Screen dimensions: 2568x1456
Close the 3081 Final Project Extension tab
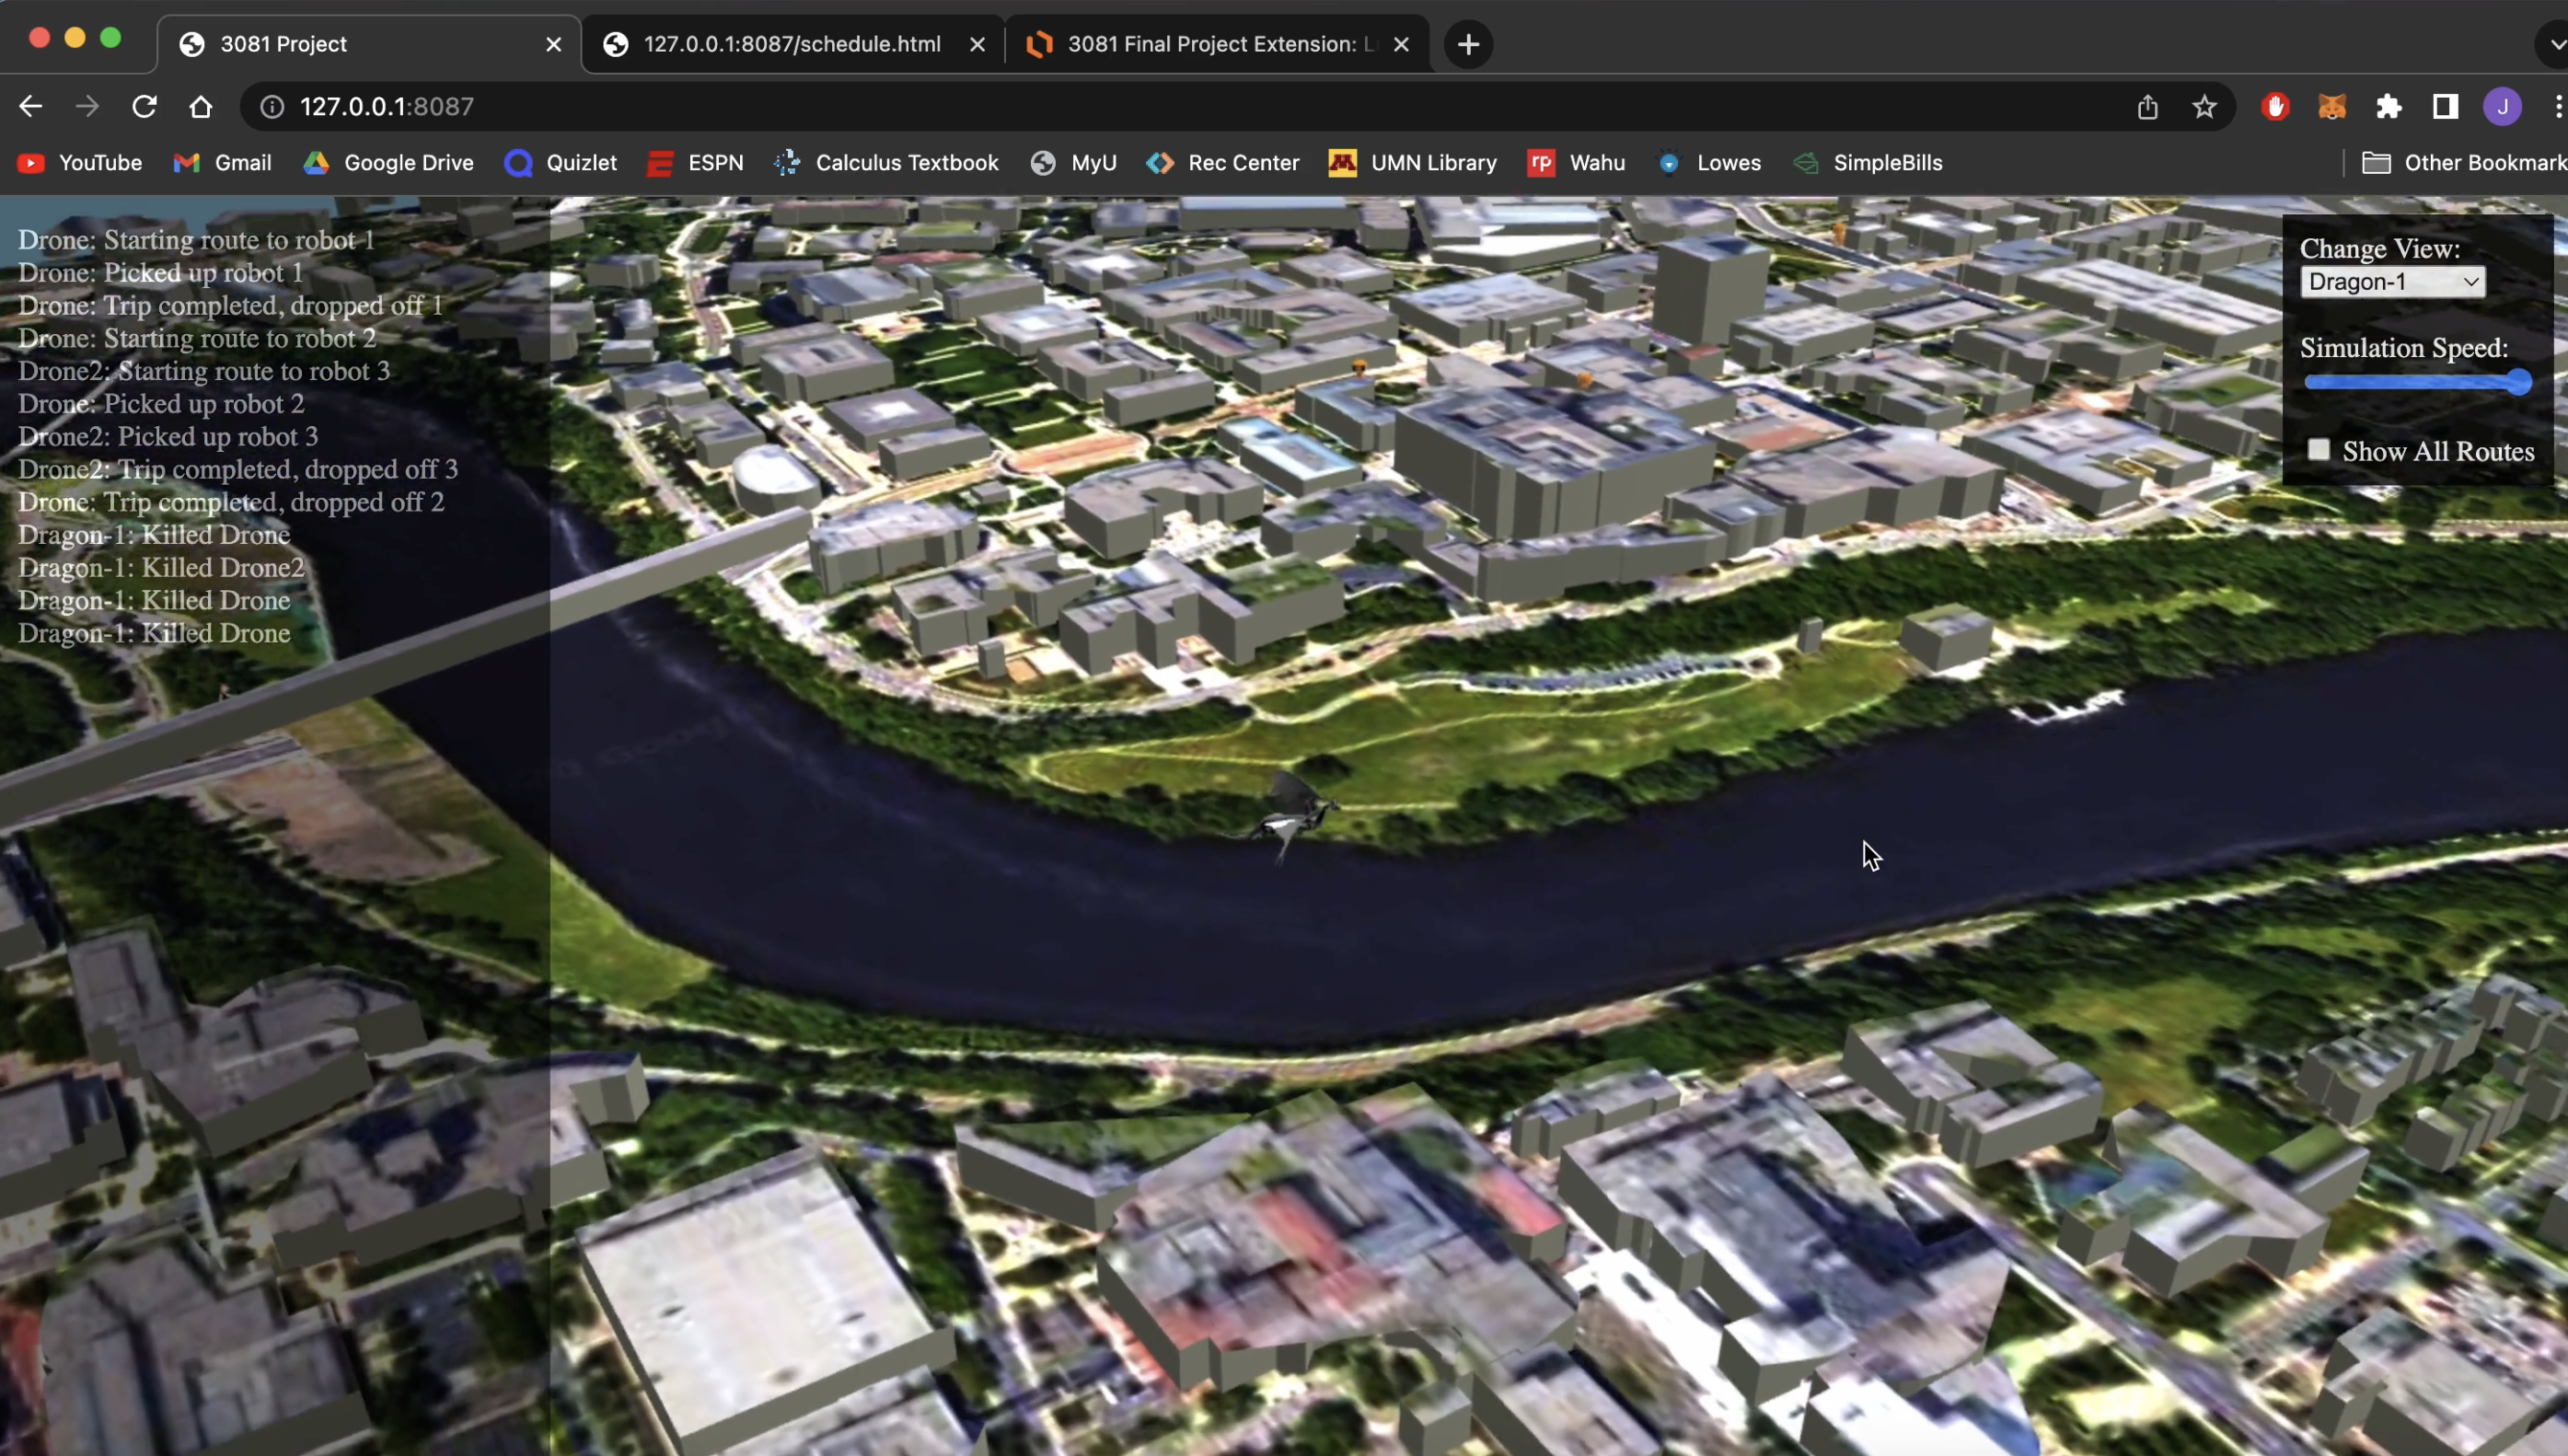[x=1401, y=44]
